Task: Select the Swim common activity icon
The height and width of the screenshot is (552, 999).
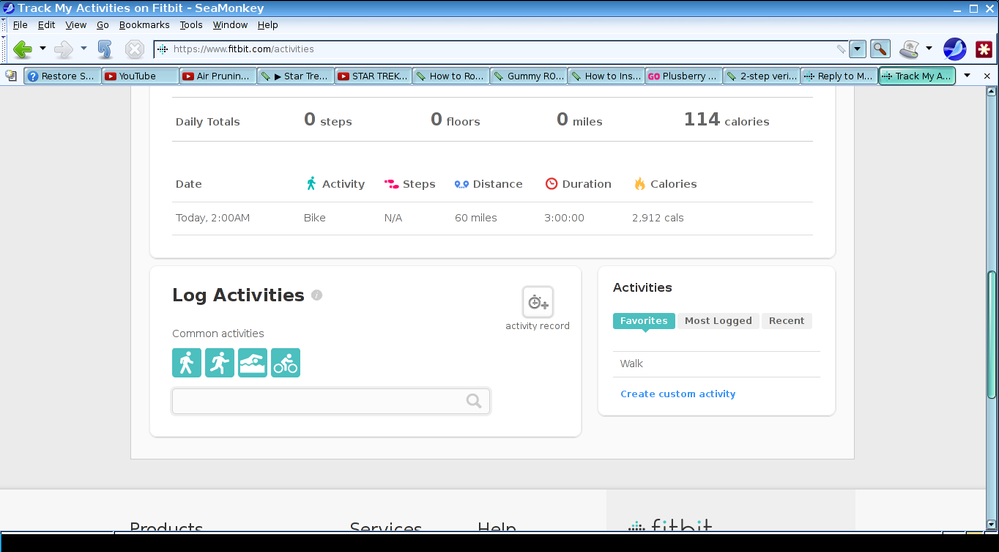Action: pos(252,363)
